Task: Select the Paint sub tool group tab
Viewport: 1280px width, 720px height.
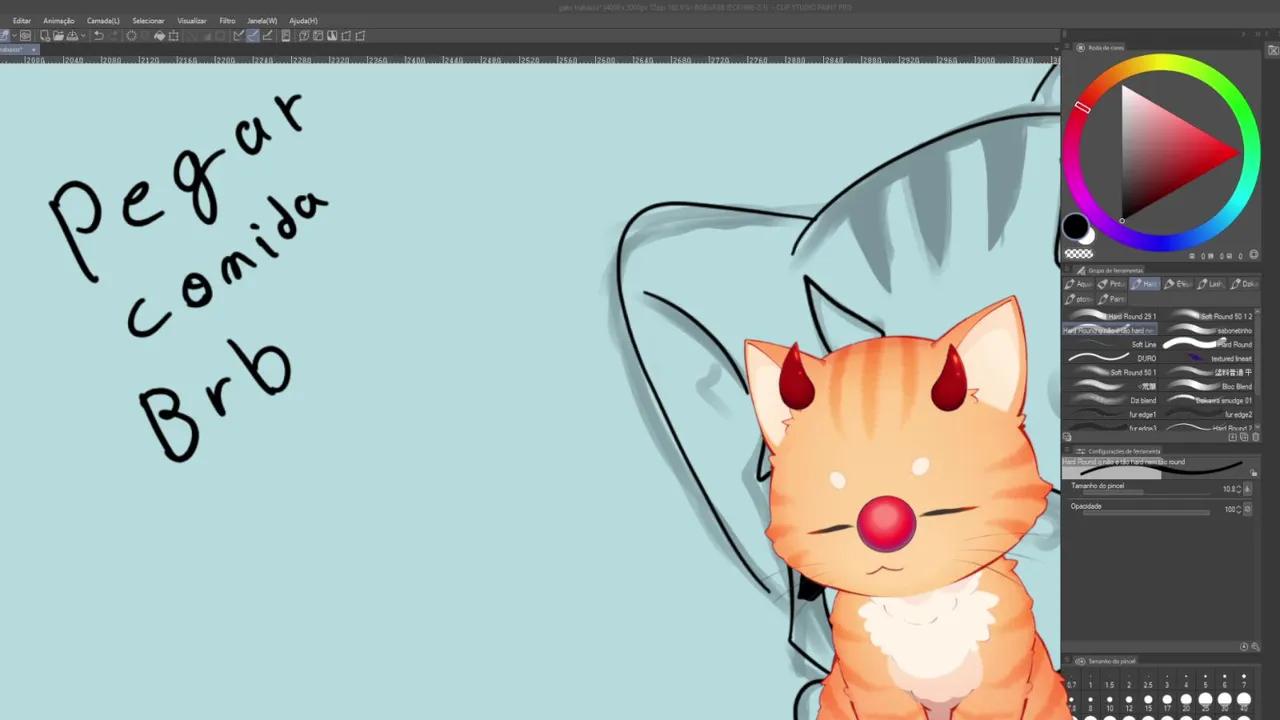Action: pos(1111,299)
